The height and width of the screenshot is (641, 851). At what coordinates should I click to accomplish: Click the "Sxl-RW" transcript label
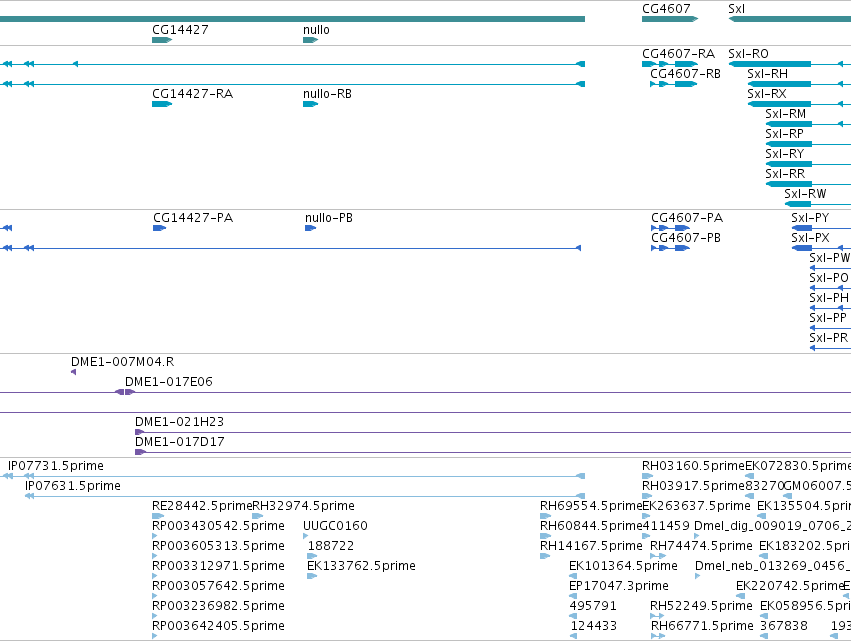click(805, 194)
